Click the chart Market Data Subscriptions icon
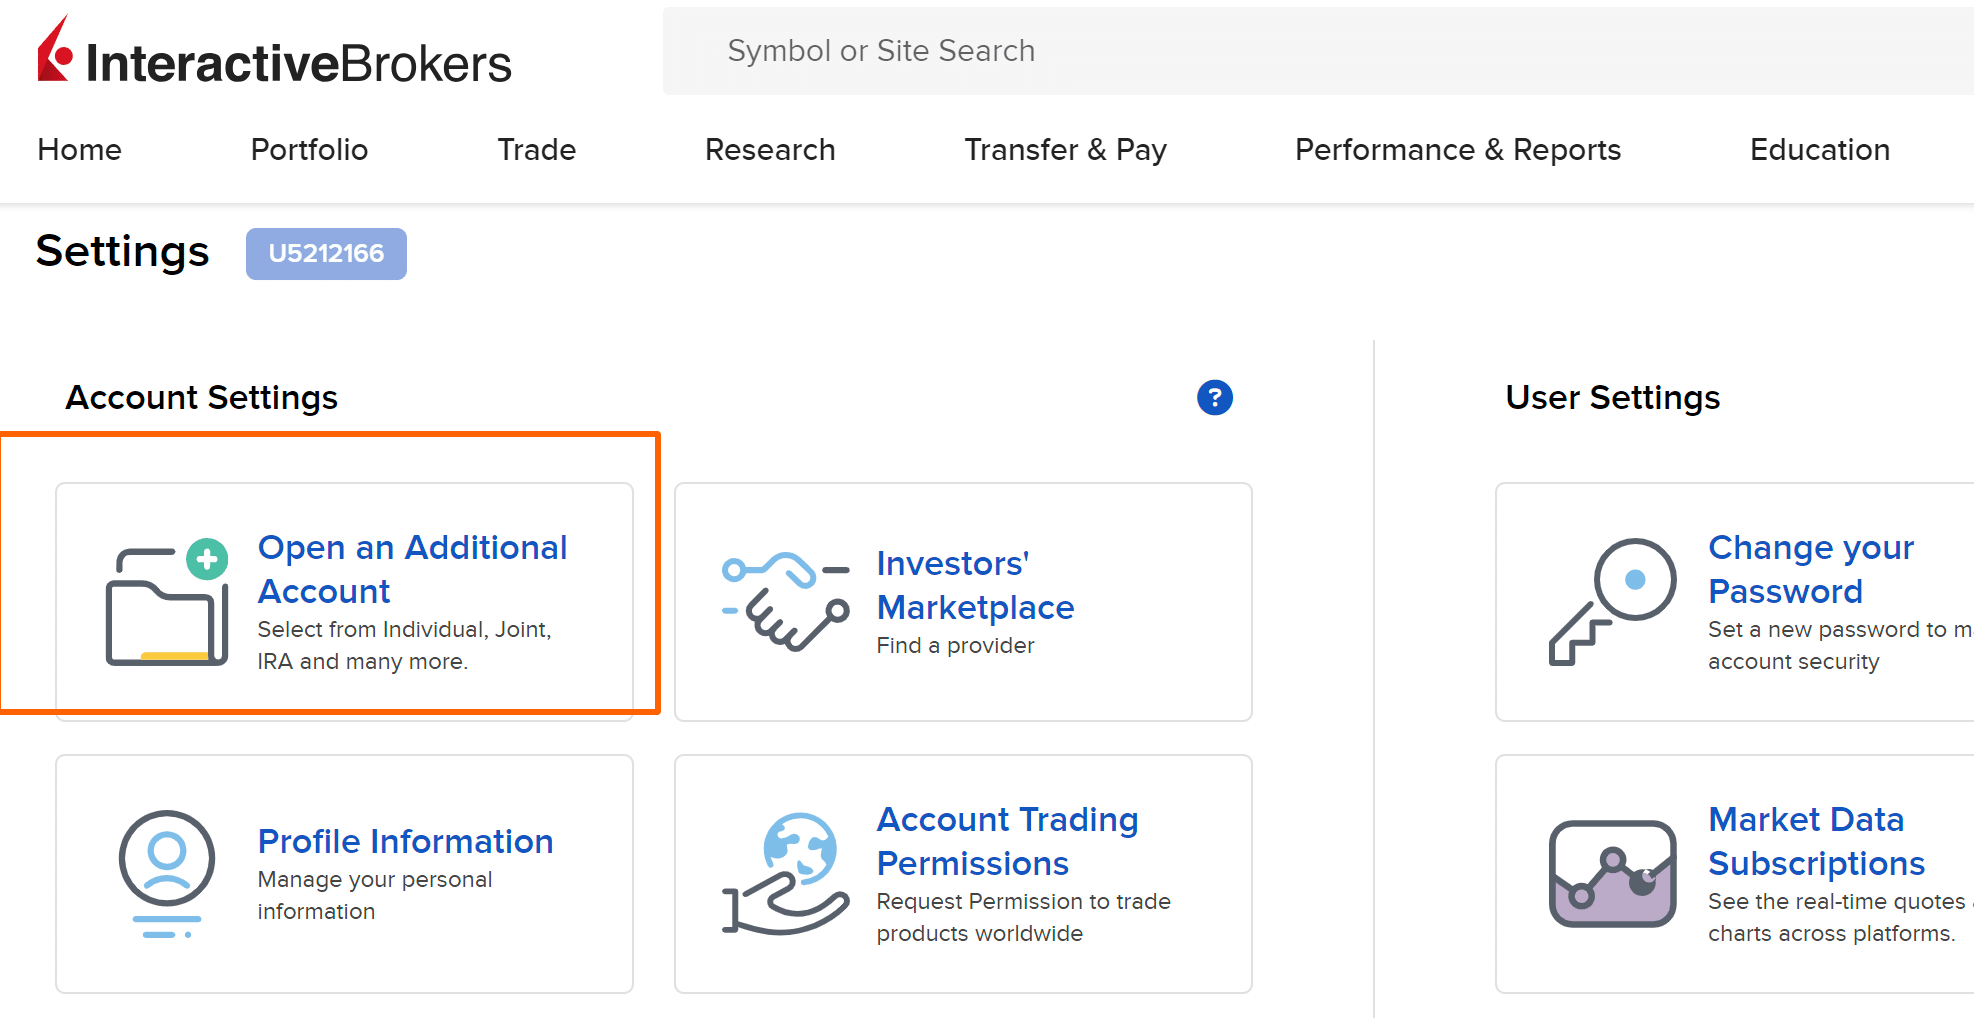 (1612, 874)
